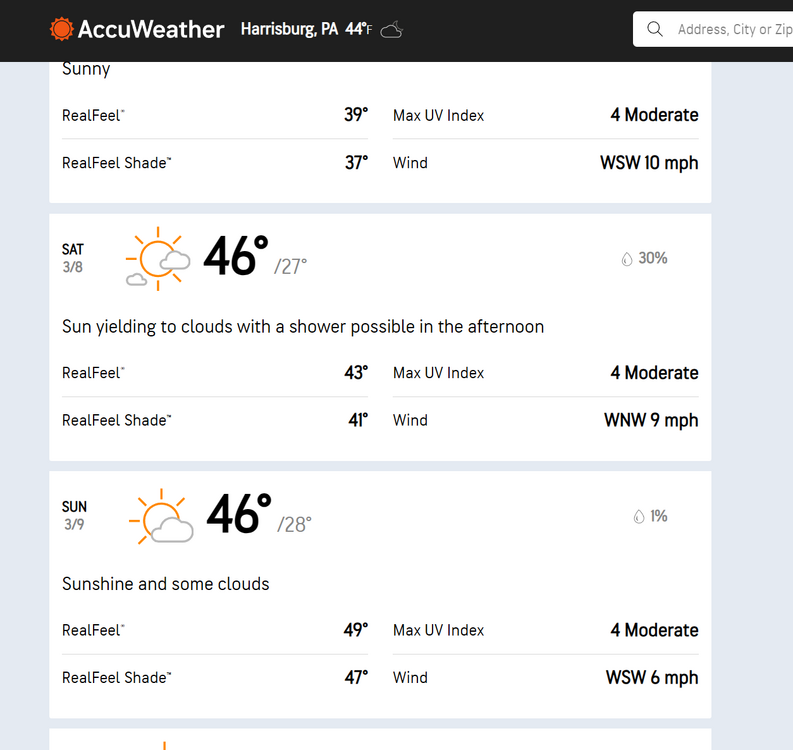
Task: Click the raindrop icon beside 30%
Action: tap(627, 259)
